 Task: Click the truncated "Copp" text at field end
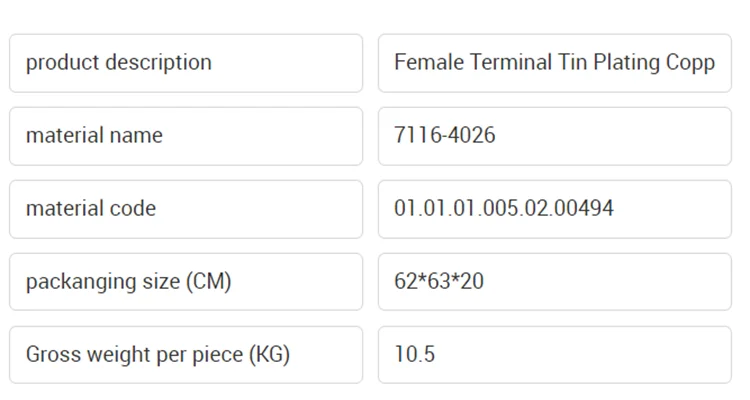[x=691, y=63]
